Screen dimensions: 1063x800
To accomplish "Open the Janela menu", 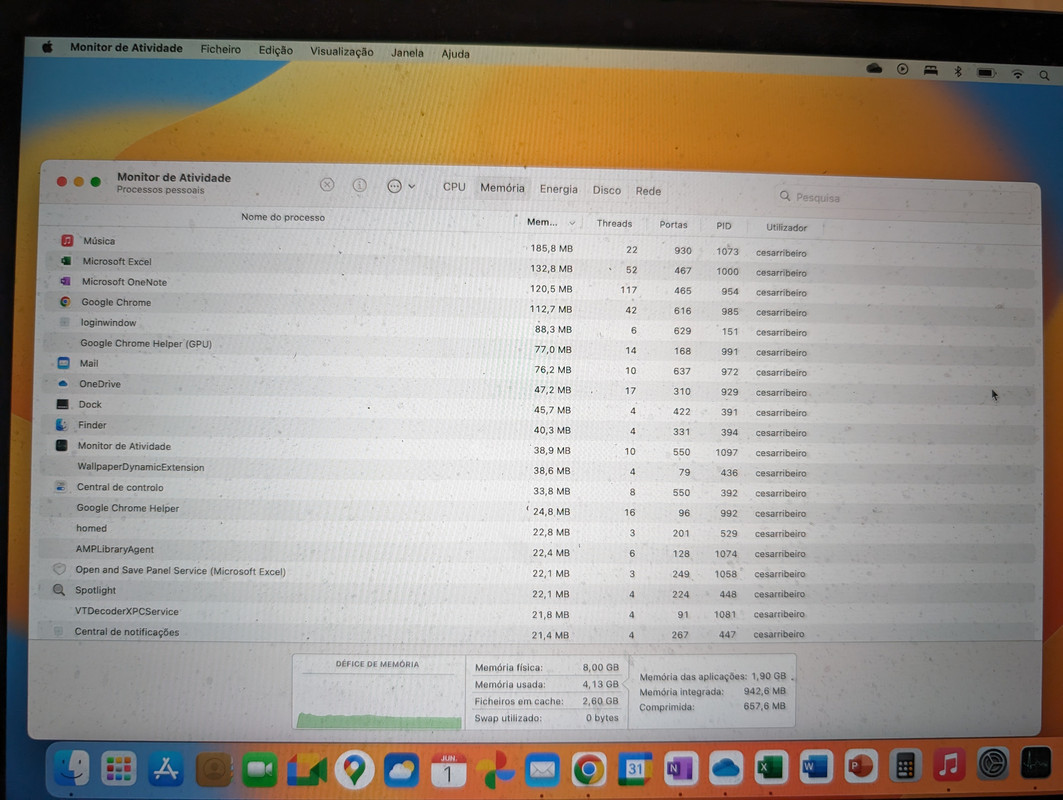I will tap(407, 53).
